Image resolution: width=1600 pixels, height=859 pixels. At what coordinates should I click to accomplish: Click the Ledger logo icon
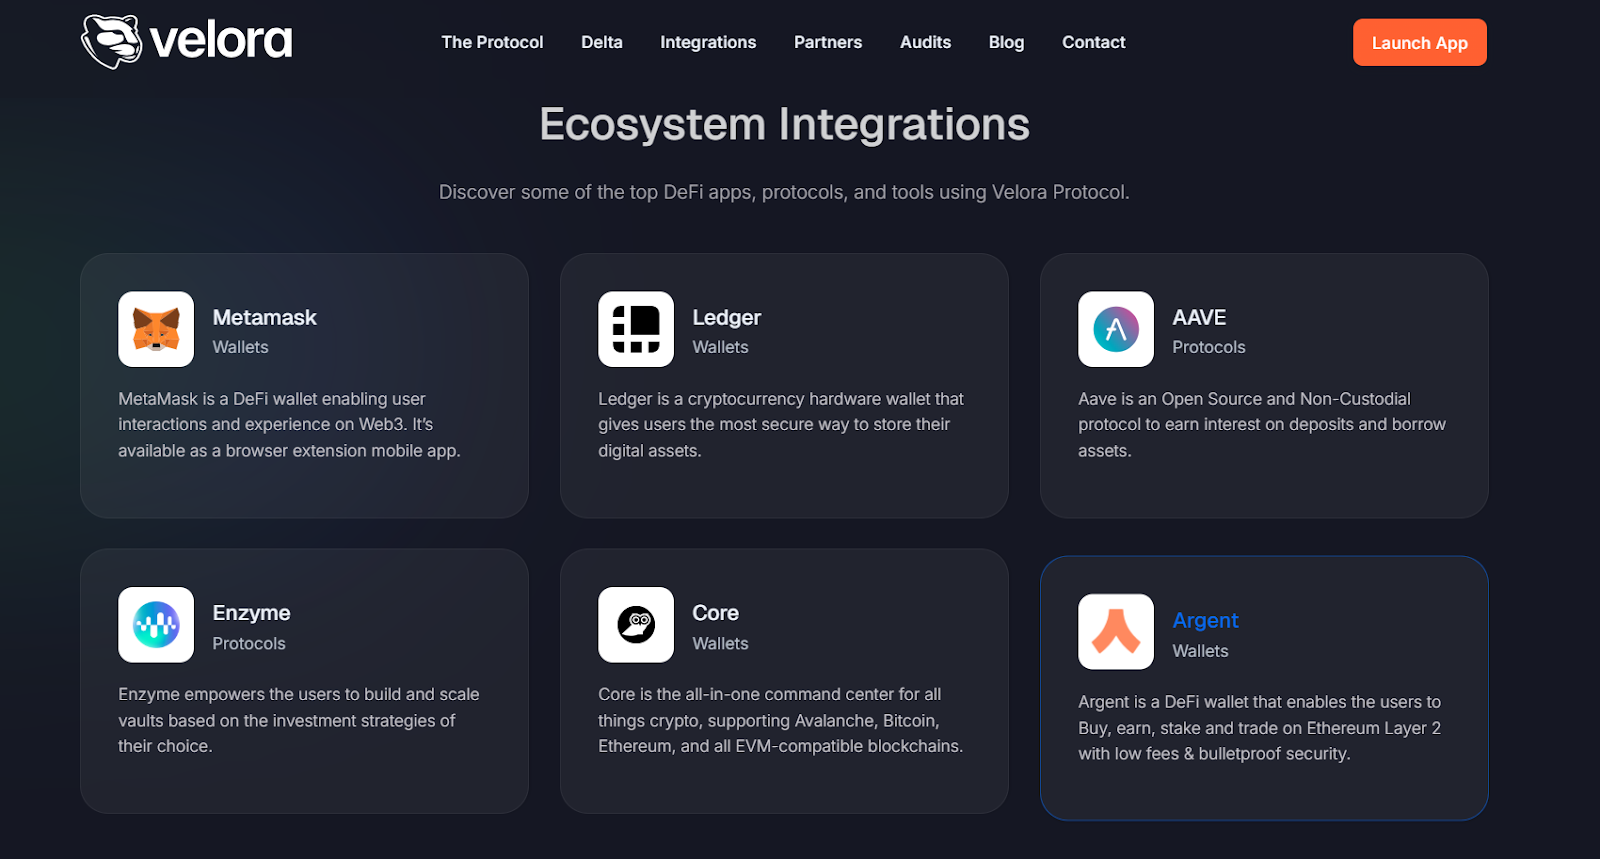[636, 329]
